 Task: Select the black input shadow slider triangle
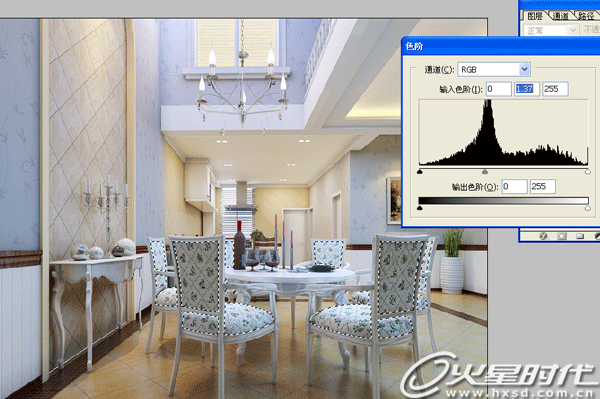pyautogui.click(x=420, y=171)
